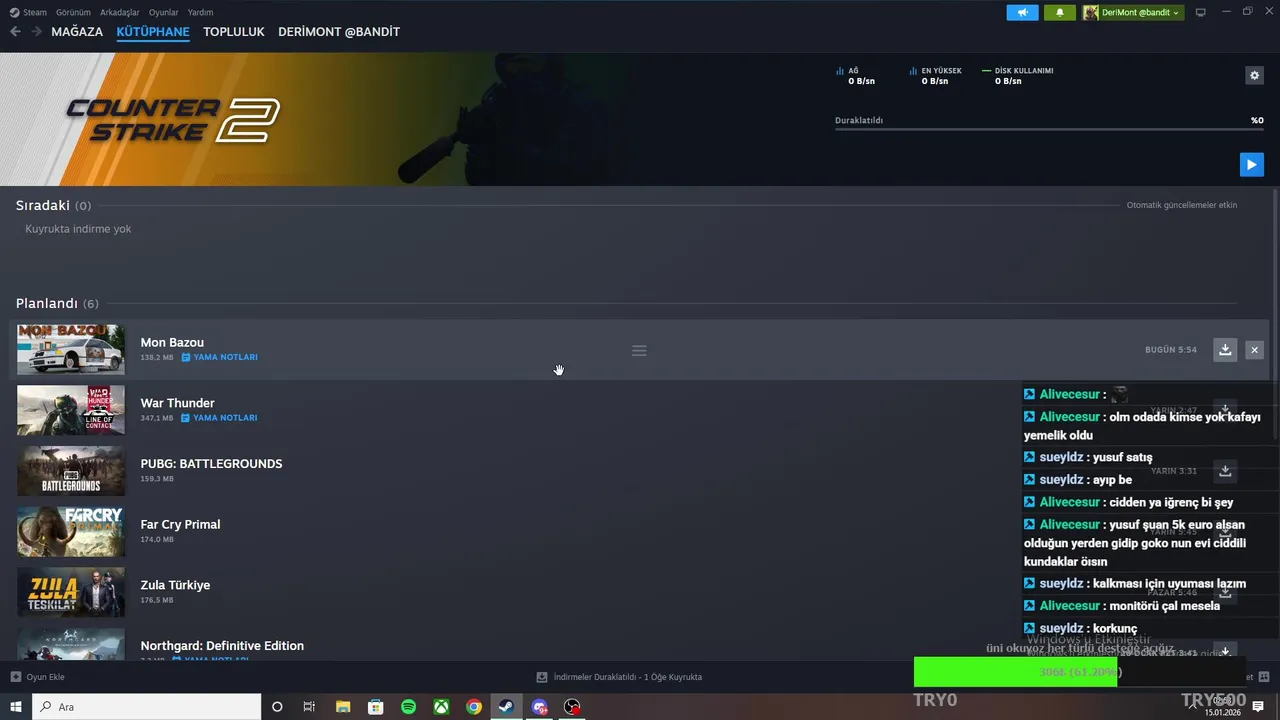Open File Explorer from taskbar
Screen dimensions: 1280x720
343,707
